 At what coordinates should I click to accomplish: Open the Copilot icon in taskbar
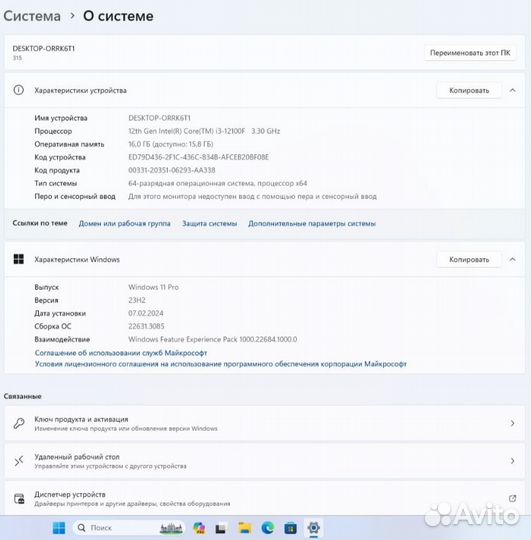click(199, 528)
